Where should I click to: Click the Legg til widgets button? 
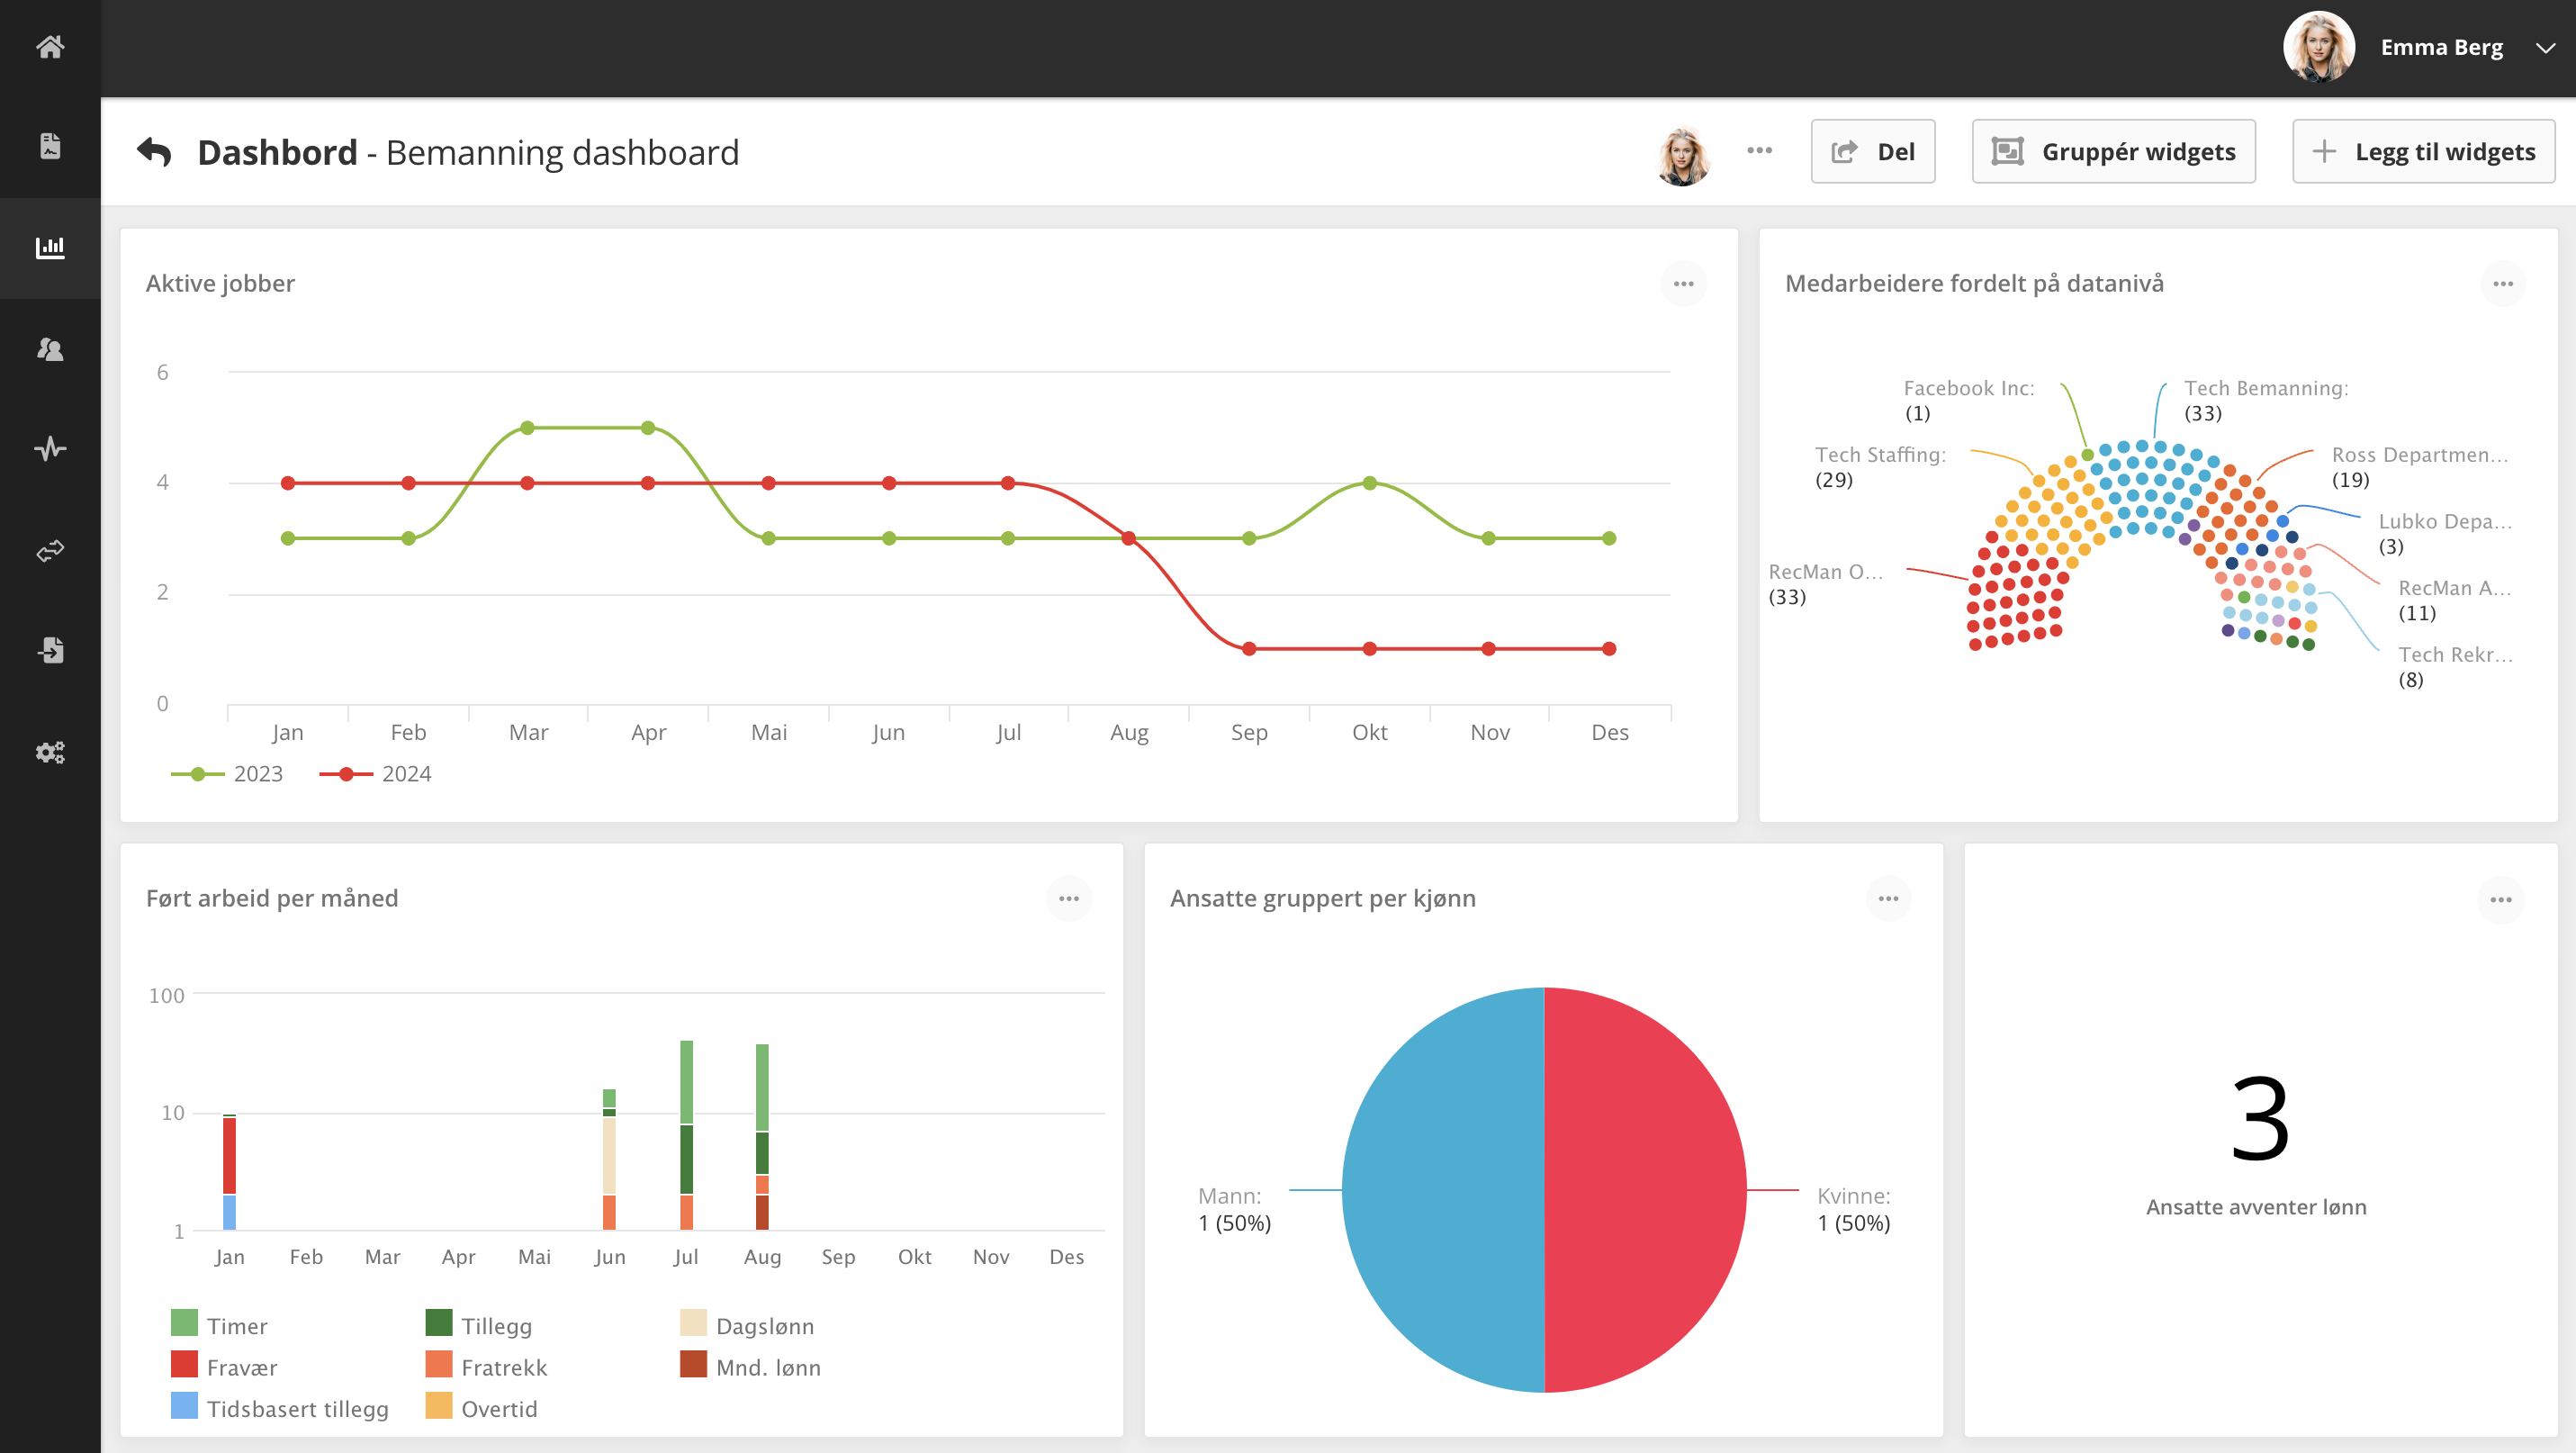coord(2423,151)
